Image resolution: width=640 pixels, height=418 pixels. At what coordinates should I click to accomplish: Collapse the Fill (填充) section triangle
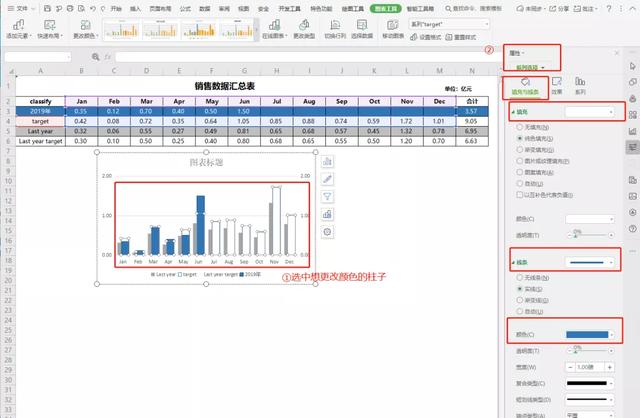coord(513,112)
